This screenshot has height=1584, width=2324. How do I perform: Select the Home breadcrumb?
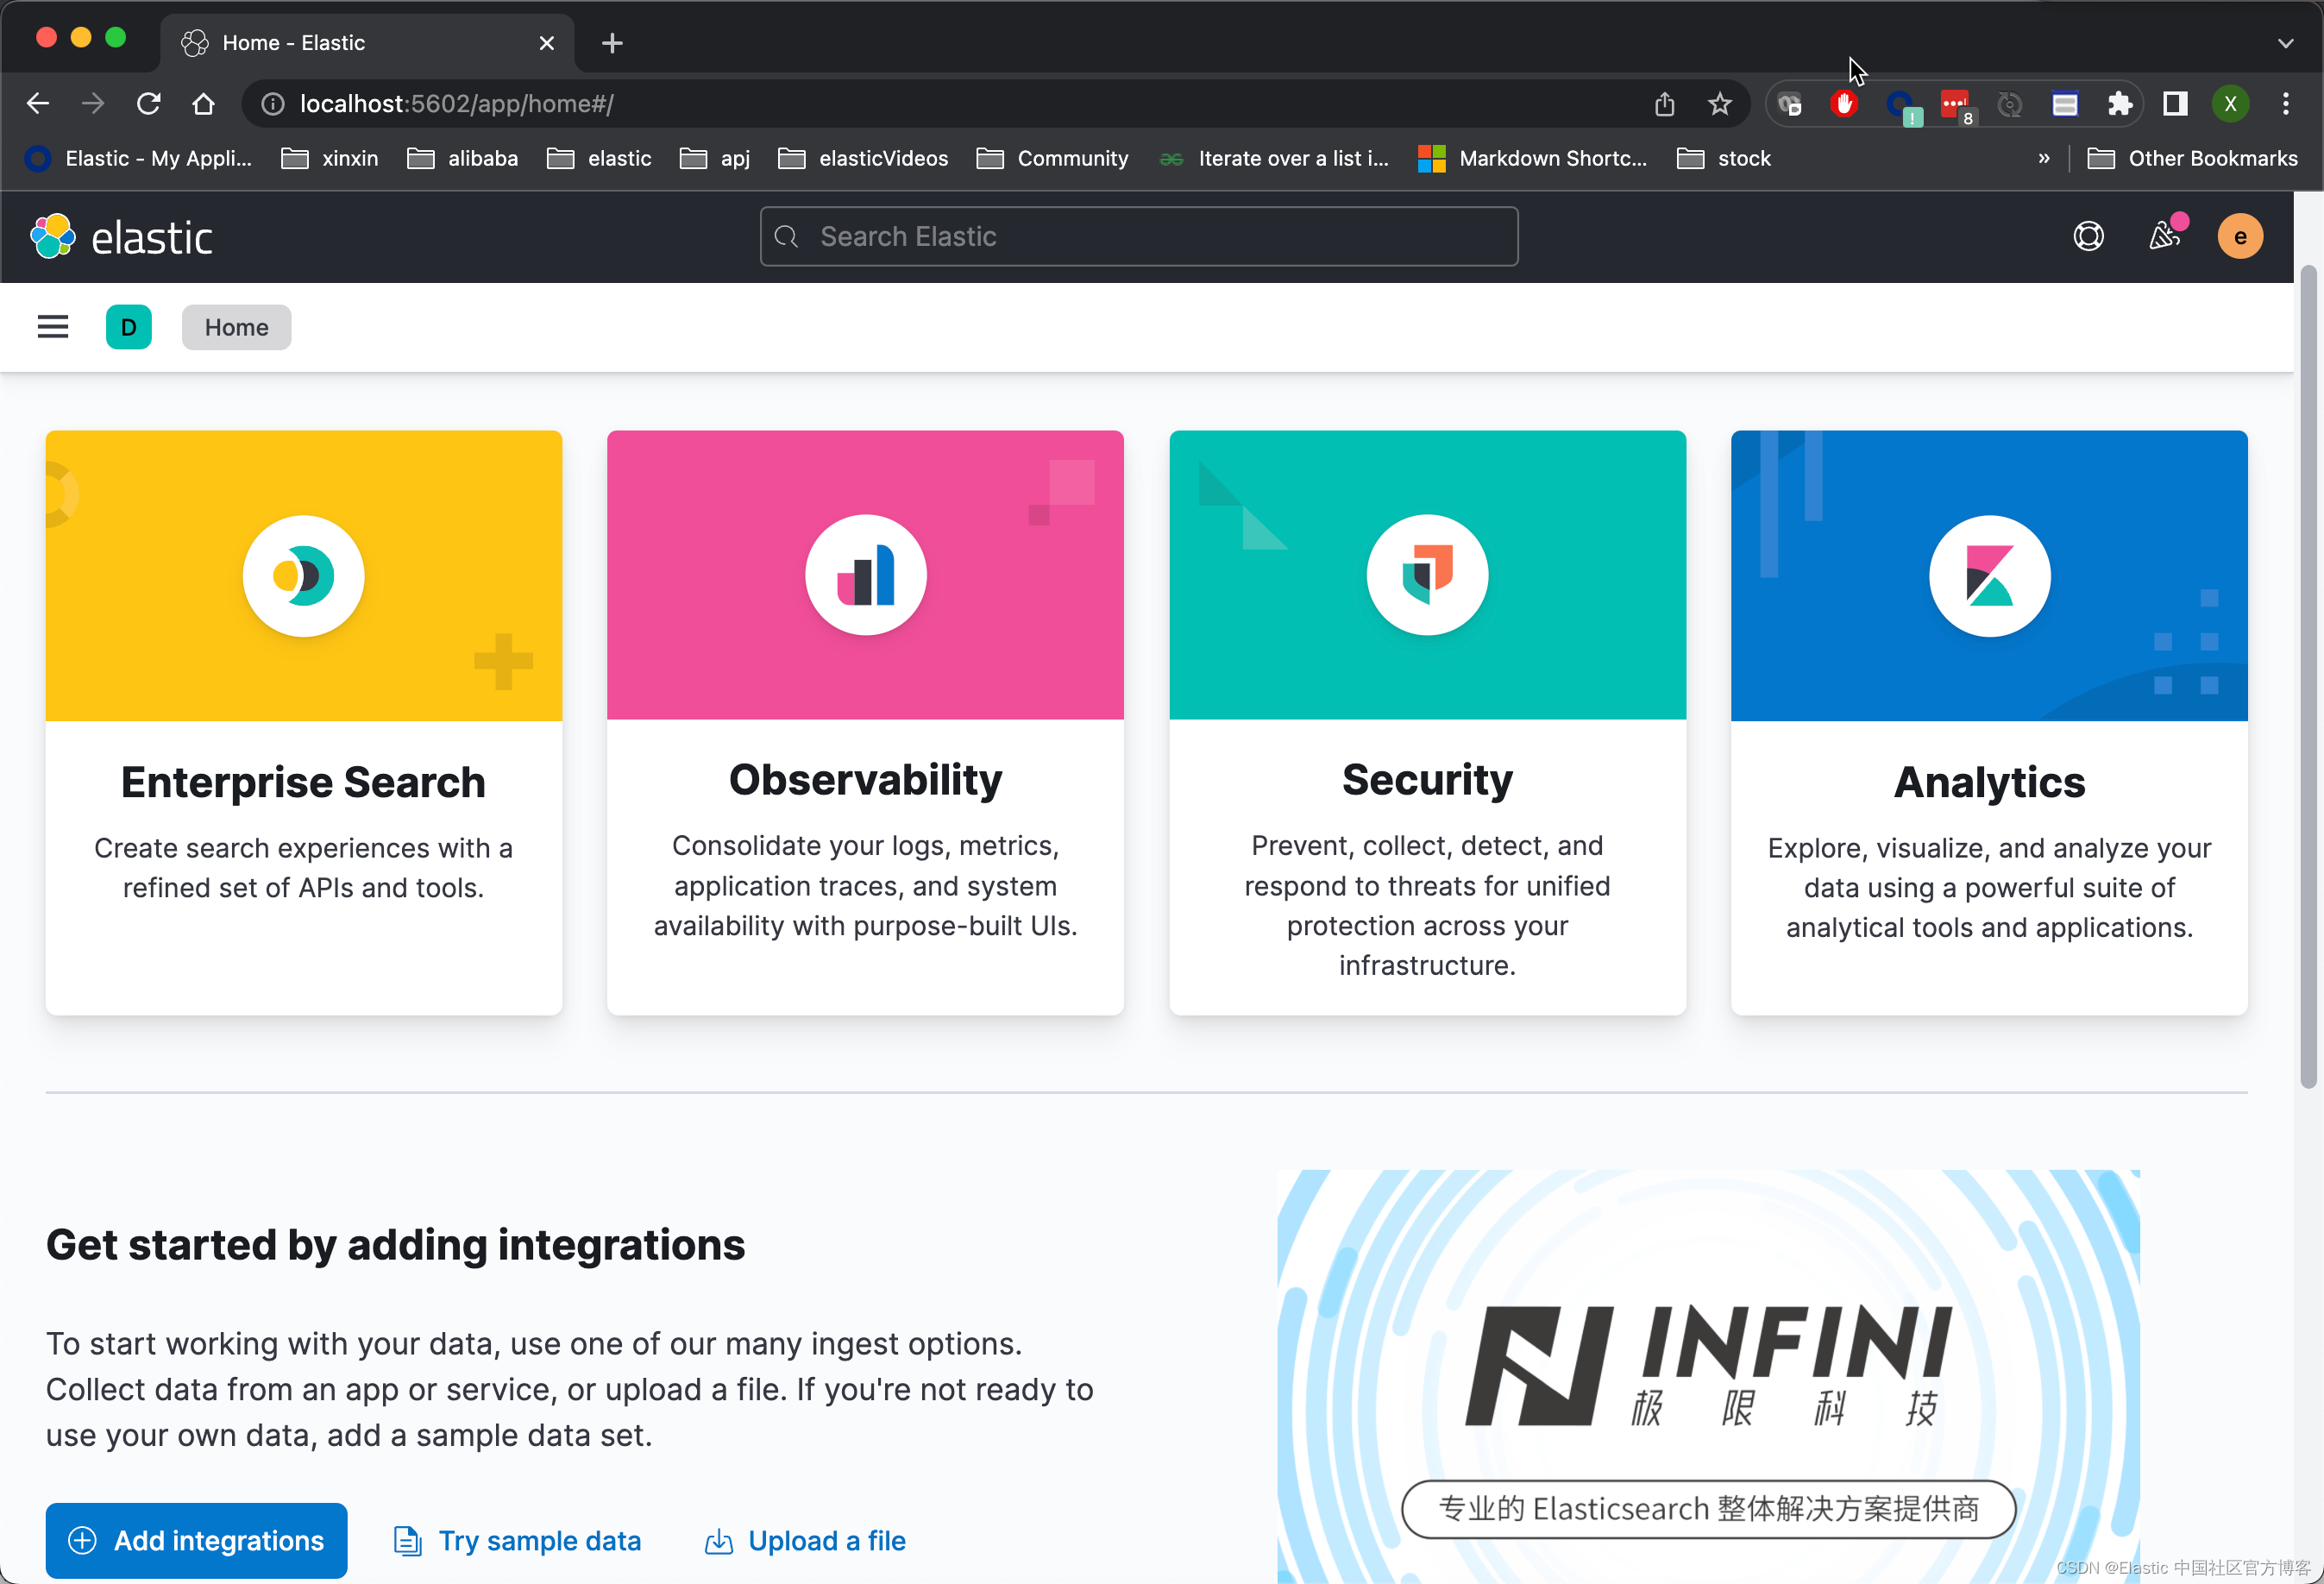[x=236, y=327]
